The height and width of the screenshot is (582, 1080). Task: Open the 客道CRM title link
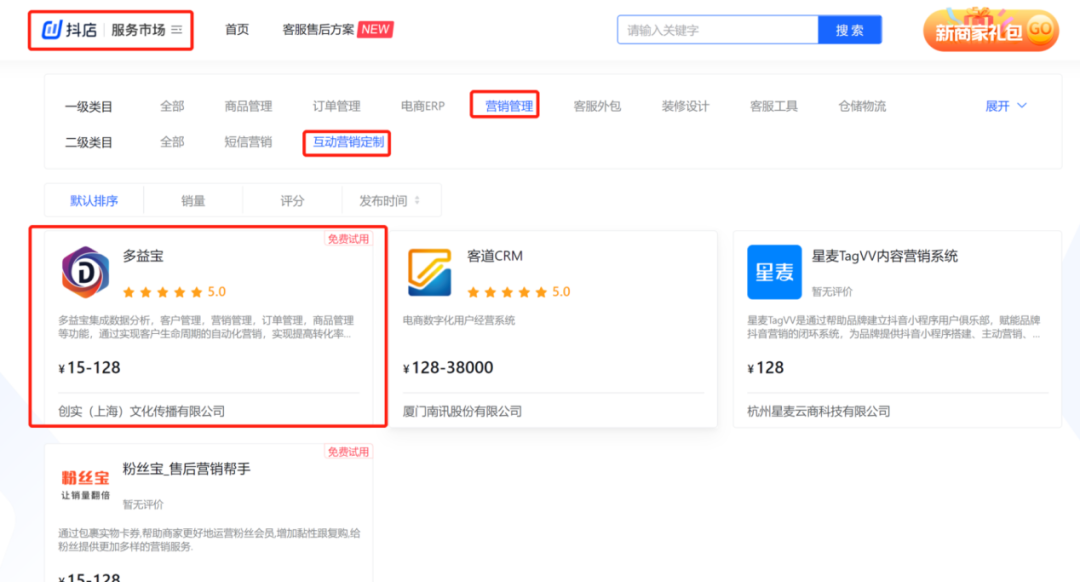pos(495,256)
